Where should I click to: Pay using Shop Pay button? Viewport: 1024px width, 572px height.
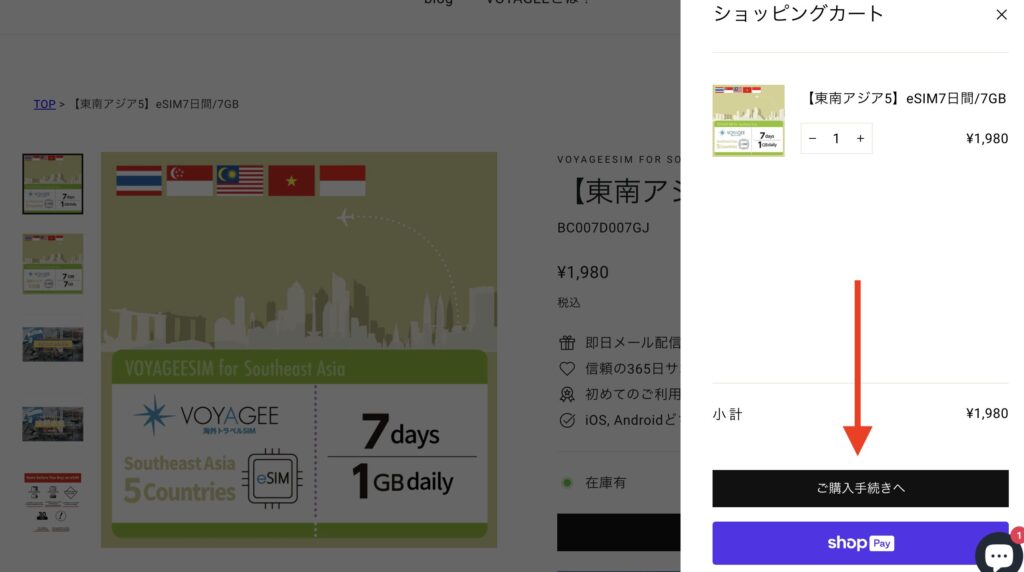pos(860,543)
